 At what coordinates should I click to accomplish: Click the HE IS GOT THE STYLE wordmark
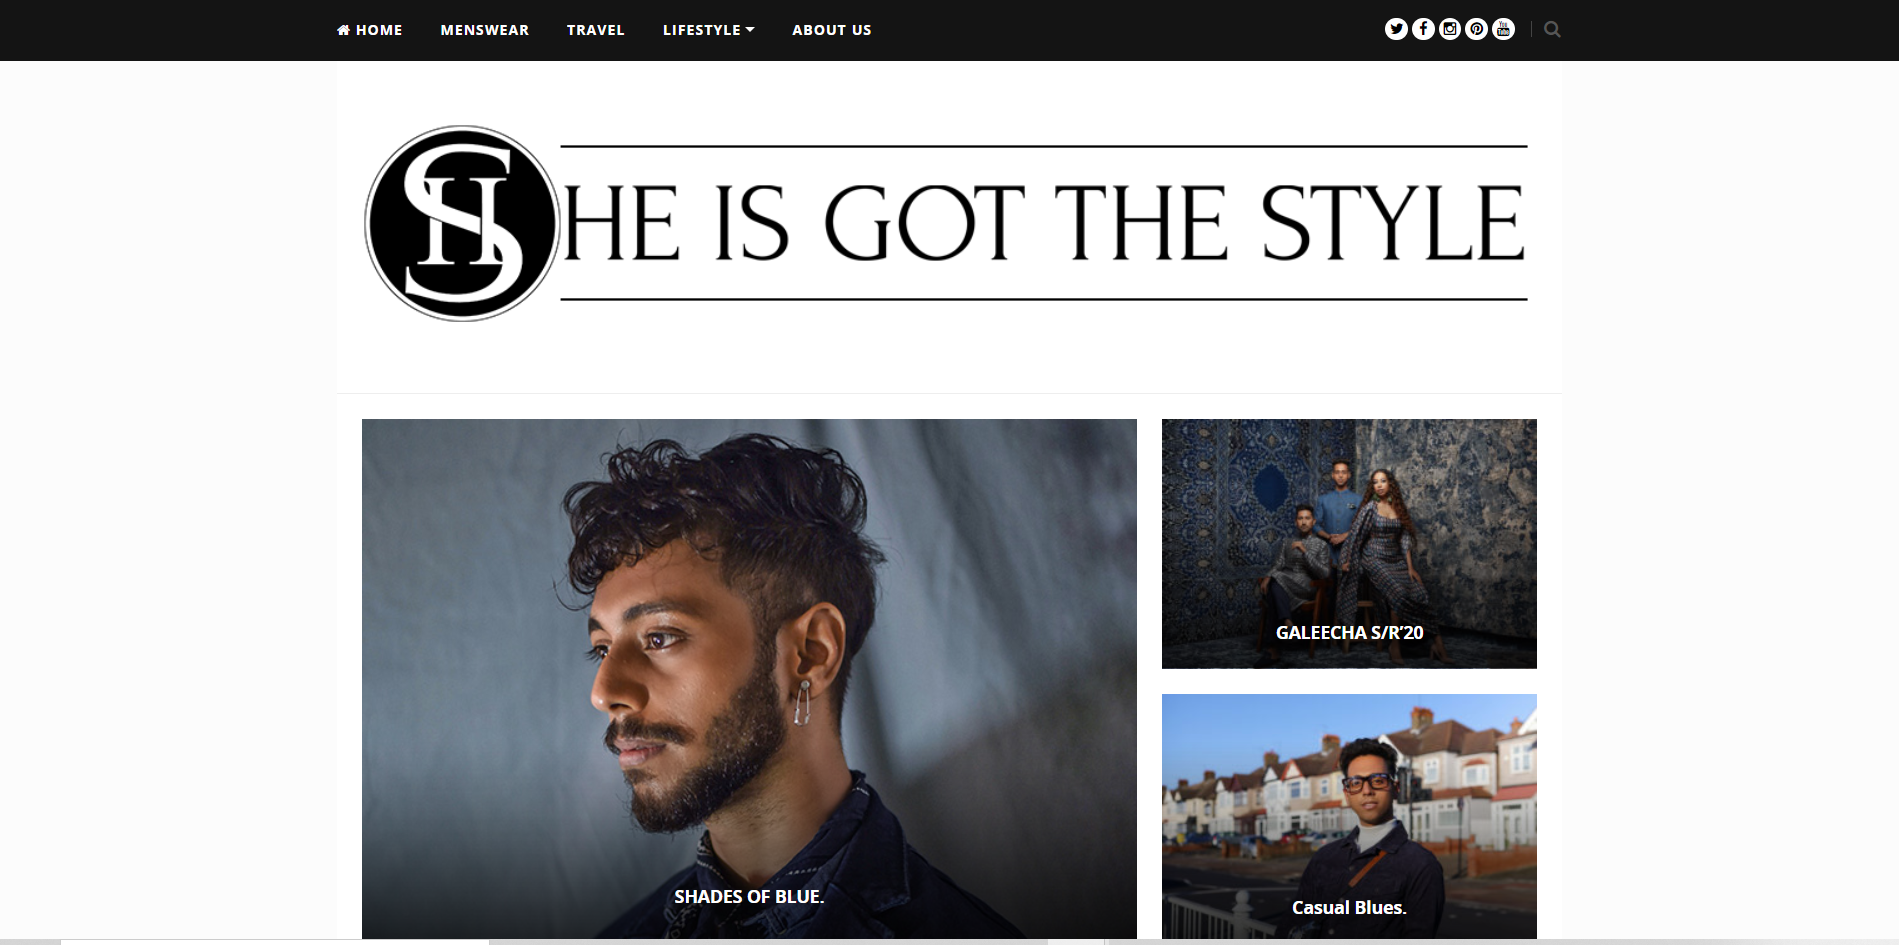[x=1044, y=223]
